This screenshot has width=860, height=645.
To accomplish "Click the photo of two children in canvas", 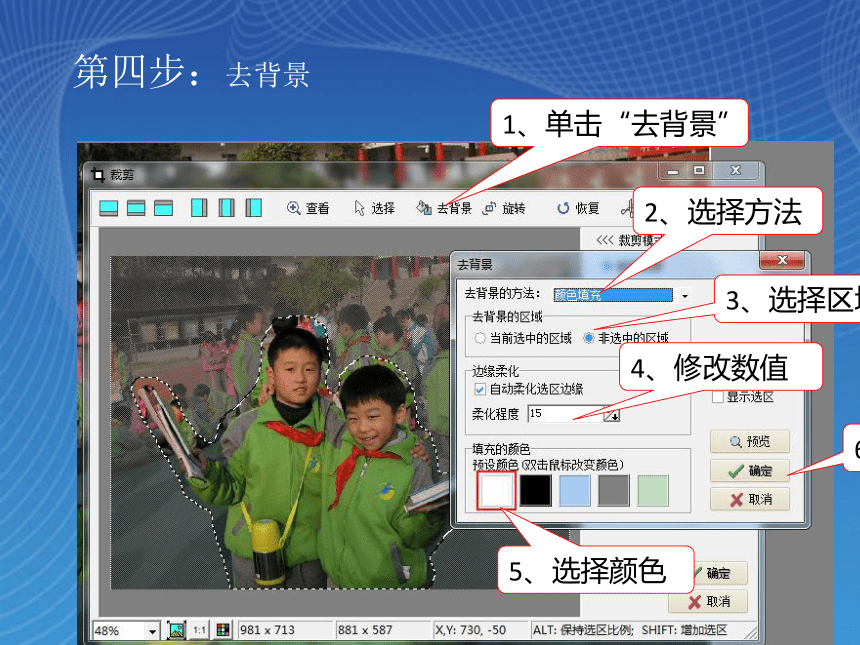I will click(x=280, y=422).
